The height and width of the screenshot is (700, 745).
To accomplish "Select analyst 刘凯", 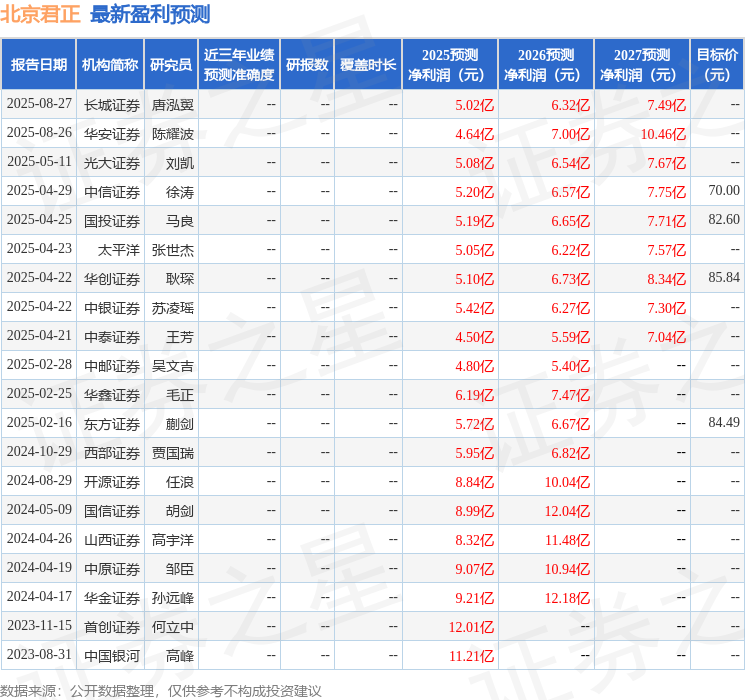I will (180, 163).
